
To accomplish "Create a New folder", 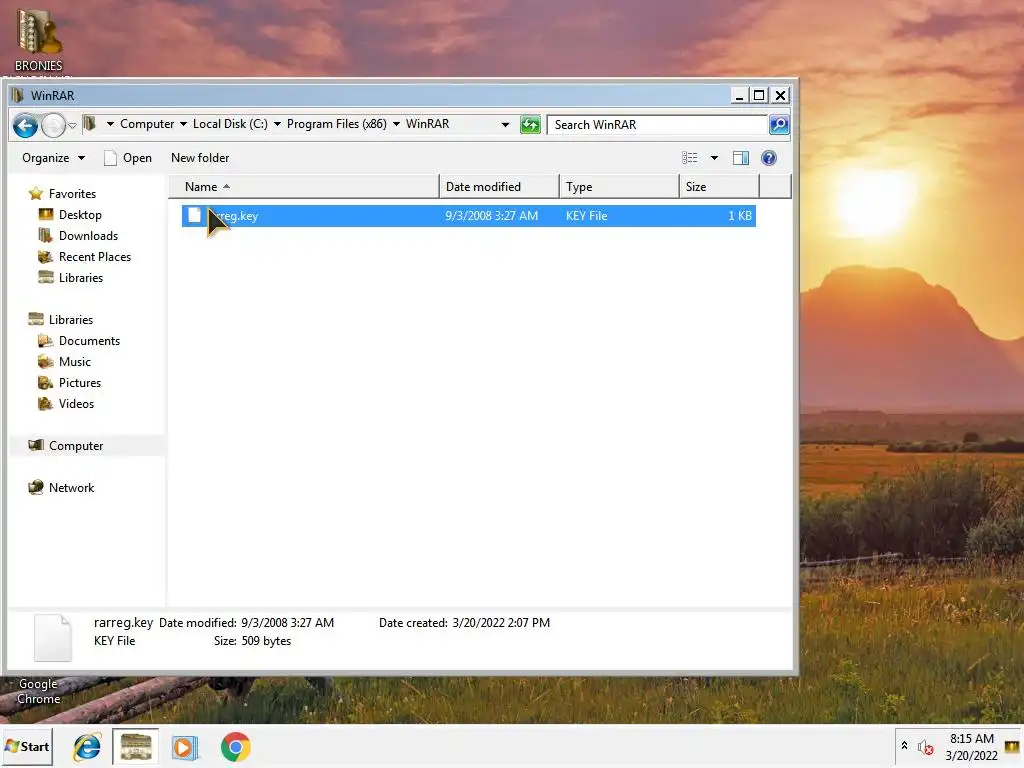I will [x=200, y=158].
